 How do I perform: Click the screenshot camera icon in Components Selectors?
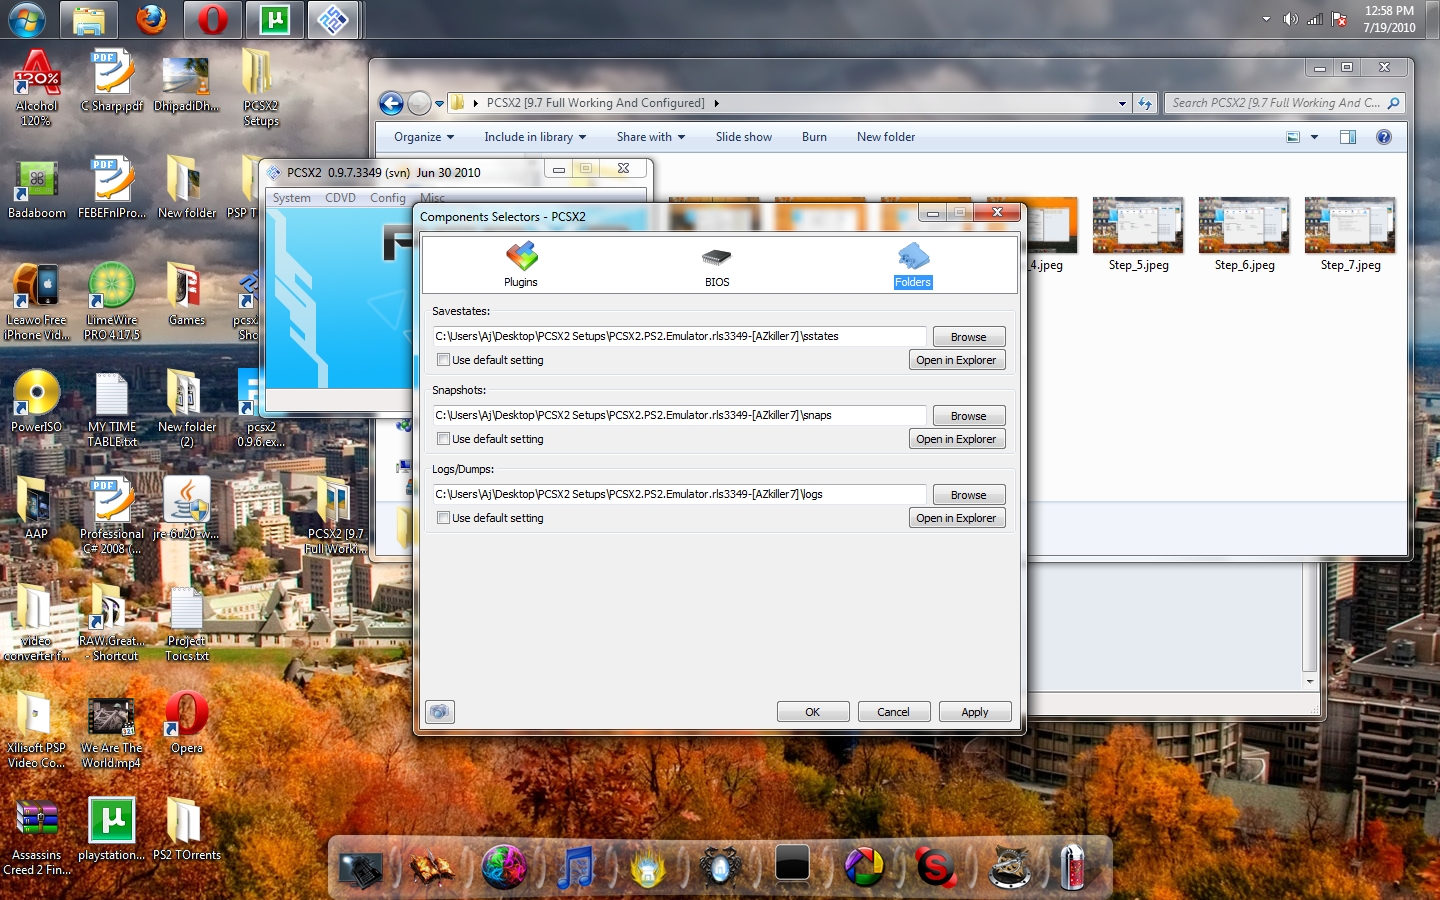440,712
